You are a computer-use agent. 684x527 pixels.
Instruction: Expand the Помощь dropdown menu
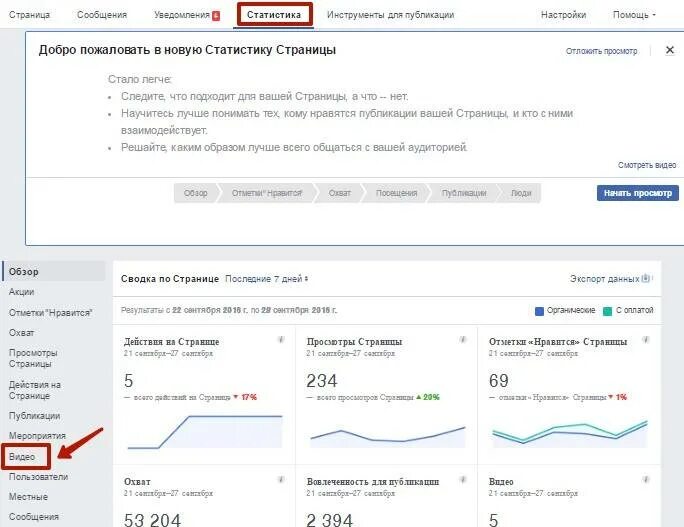[634, 15]
